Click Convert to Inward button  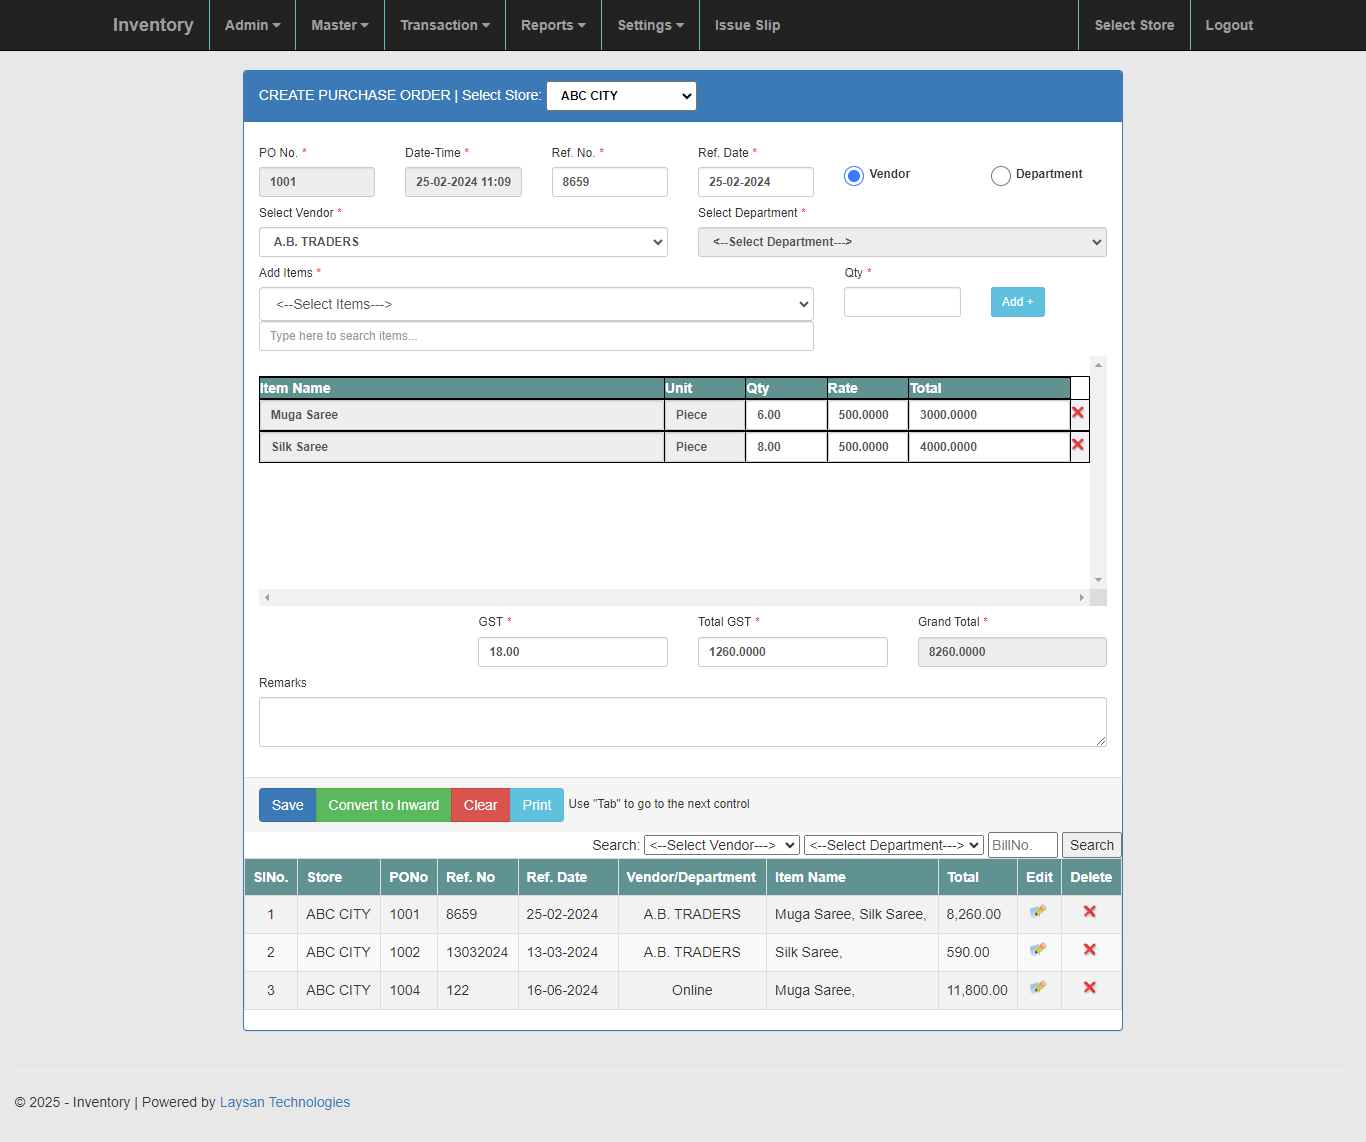coord(384,805)
